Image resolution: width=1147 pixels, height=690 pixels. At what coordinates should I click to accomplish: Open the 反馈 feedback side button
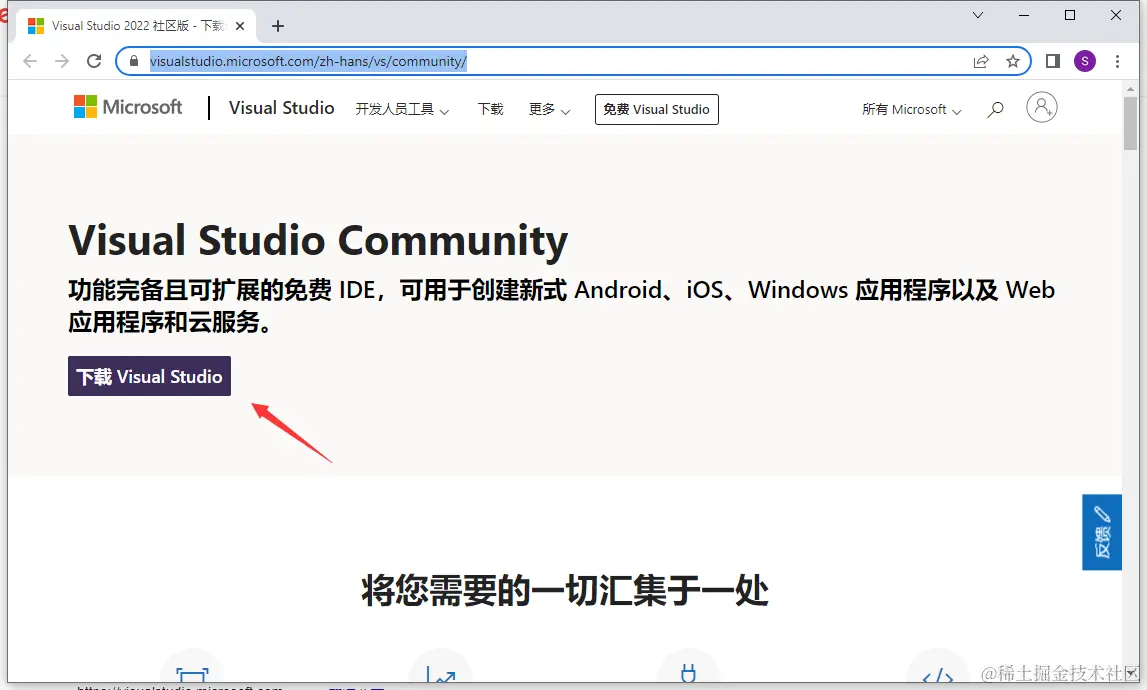[x=1102, y=532]
